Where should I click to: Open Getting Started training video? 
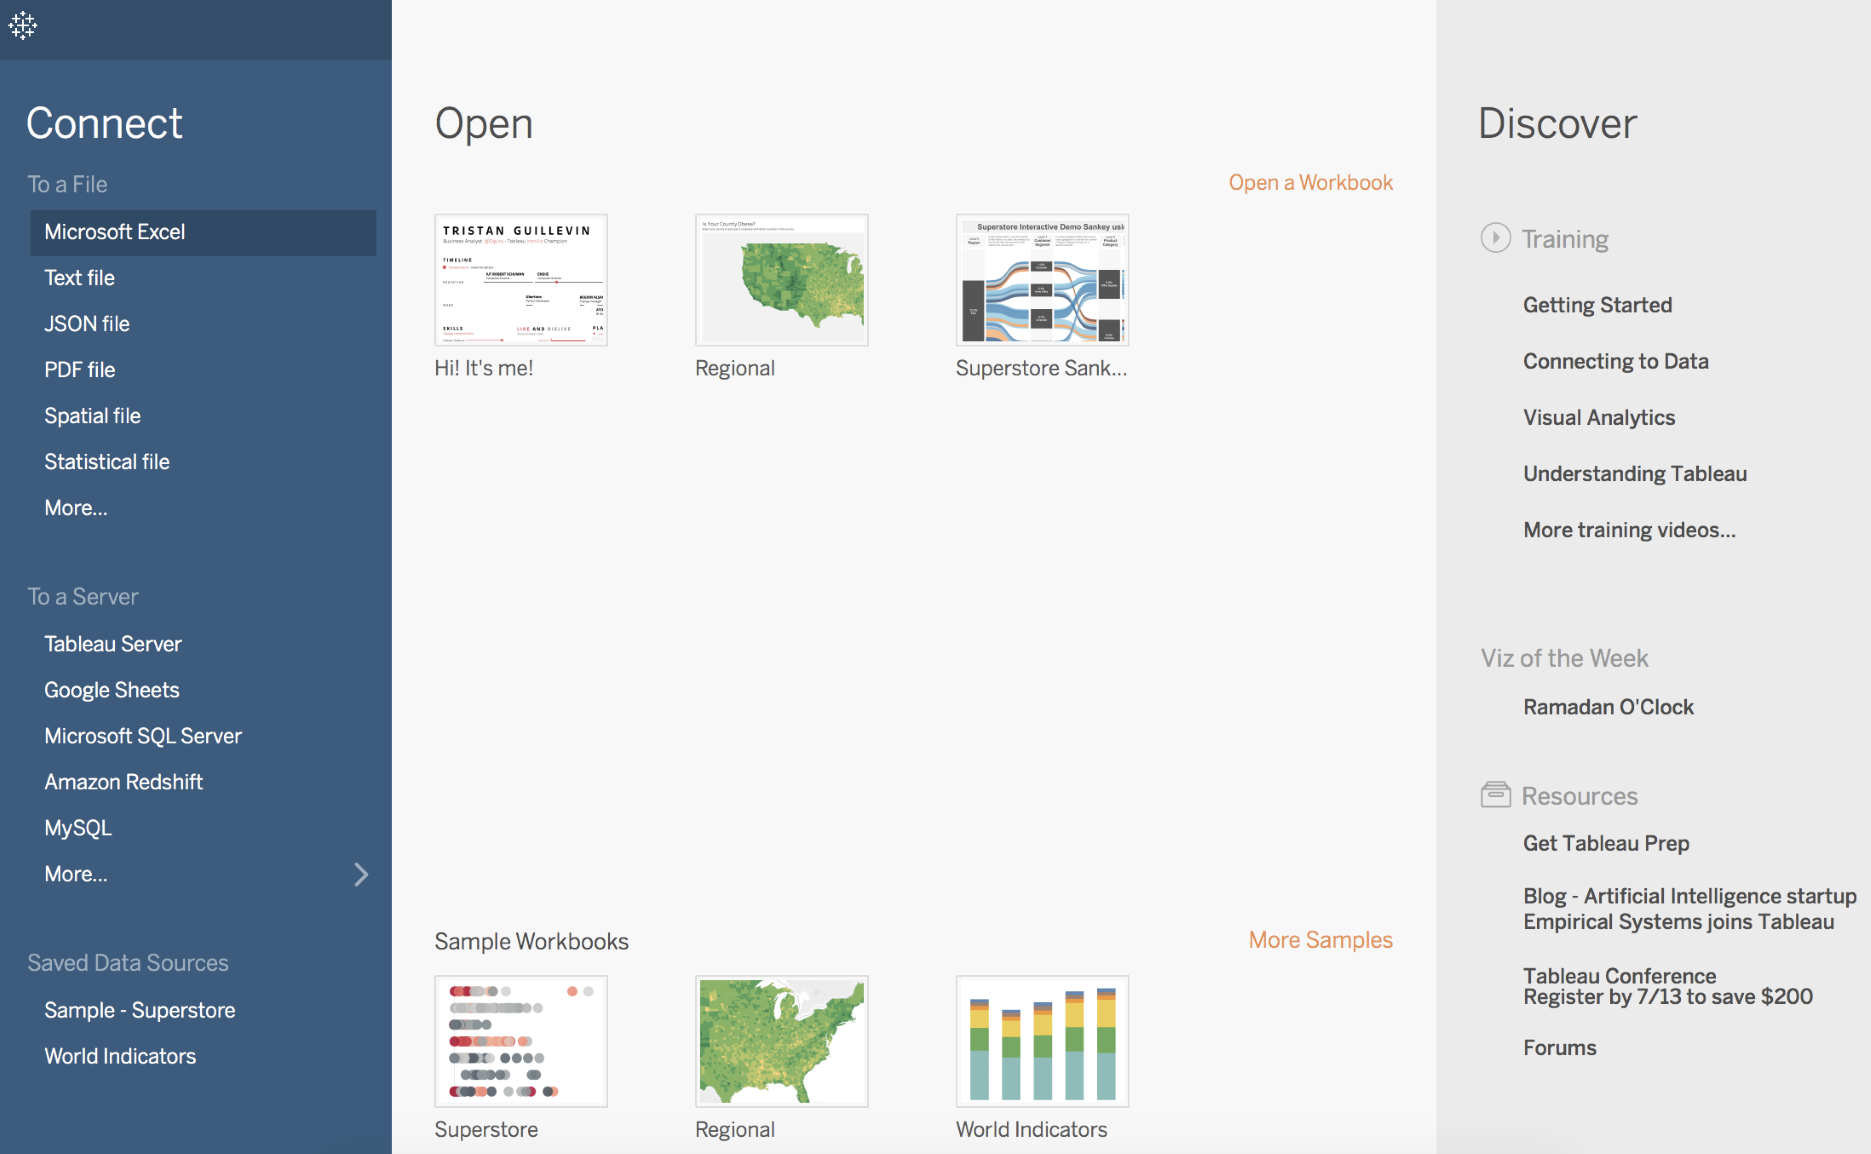tap(1597, 305)
